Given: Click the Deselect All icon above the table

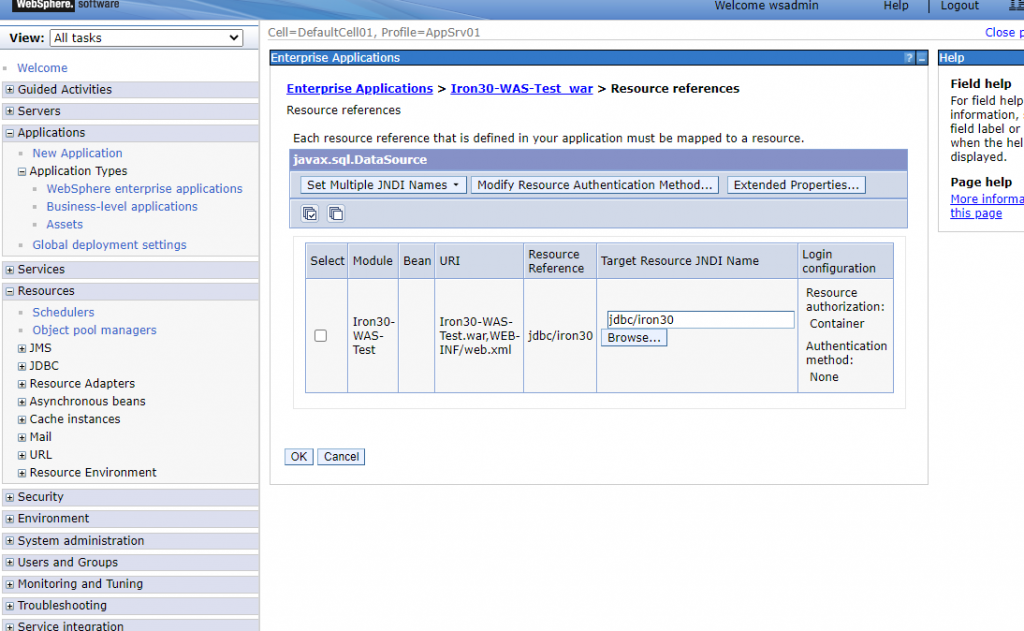Looking at the screenshot, I should click(336, 214).
